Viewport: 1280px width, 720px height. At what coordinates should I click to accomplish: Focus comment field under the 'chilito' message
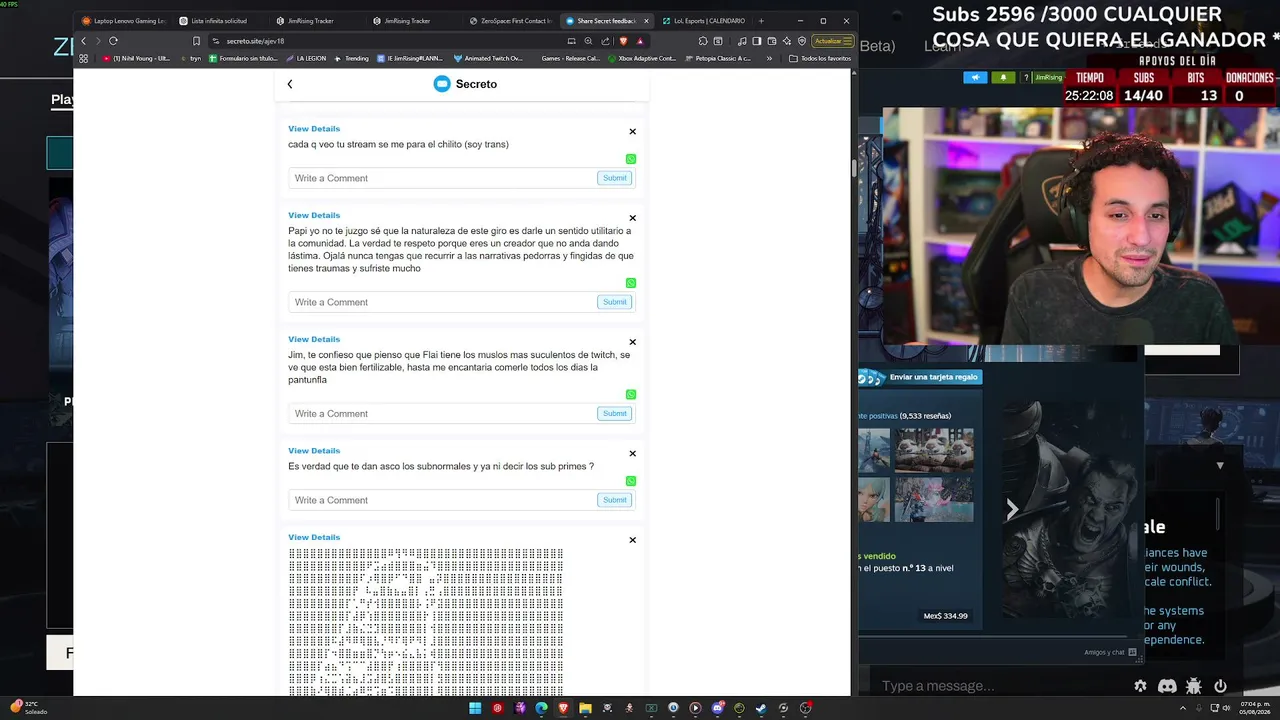[x=442, y=178]
